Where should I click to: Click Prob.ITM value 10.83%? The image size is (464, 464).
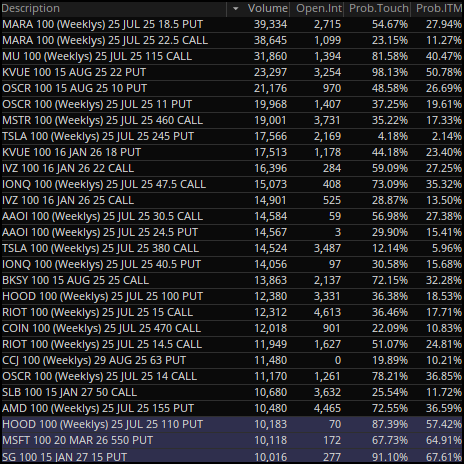pyautogui.click(x=444, y=328)
